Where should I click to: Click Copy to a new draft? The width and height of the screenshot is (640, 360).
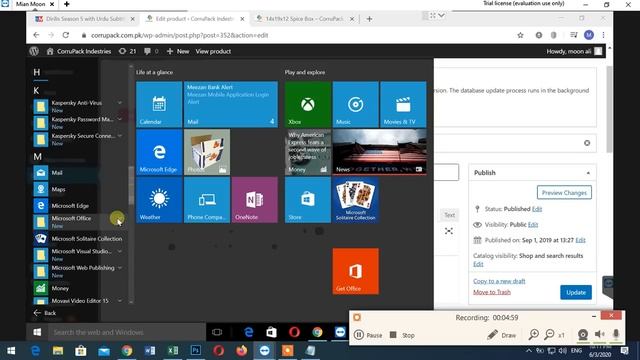[499, 281]
